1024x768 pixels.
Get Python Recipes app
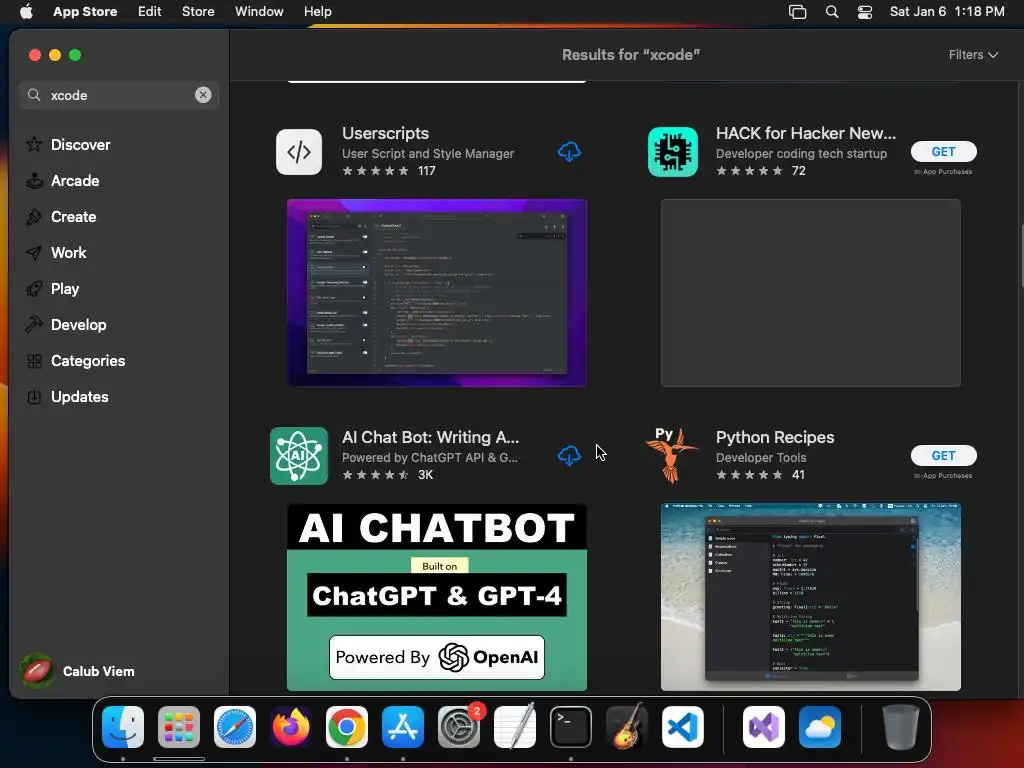click(943, 455)
